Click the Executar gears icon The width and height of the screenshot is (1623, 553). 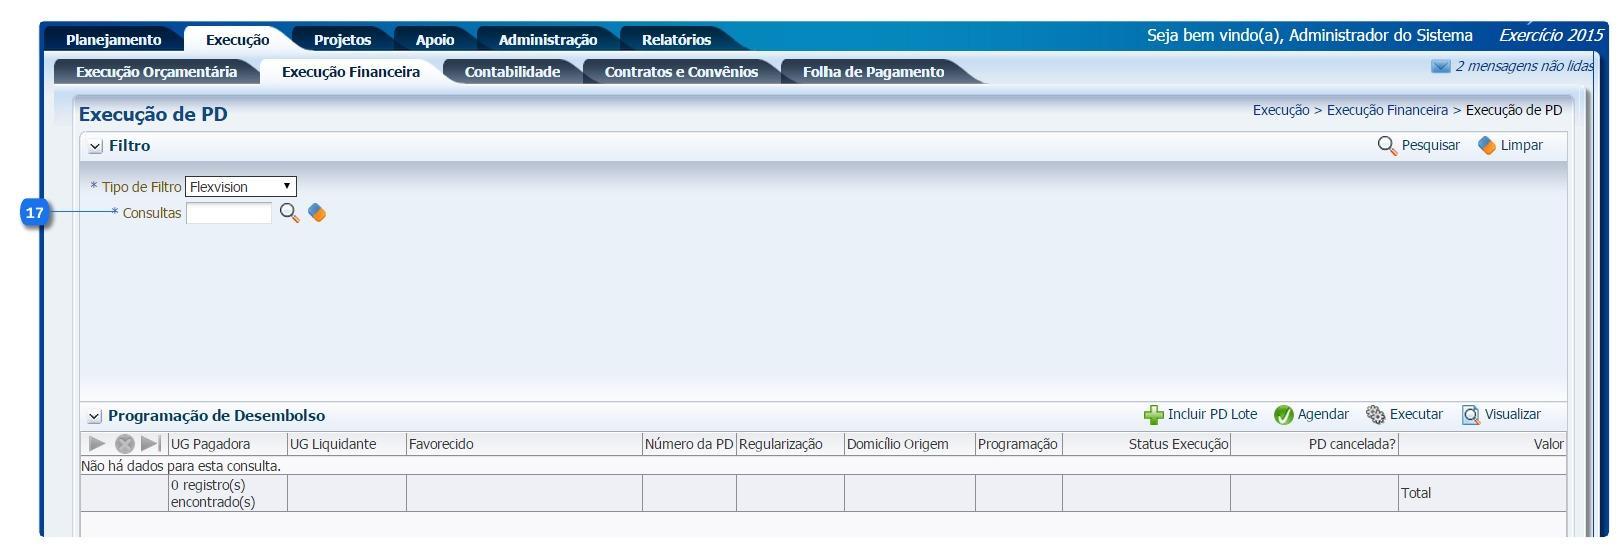1375,415
